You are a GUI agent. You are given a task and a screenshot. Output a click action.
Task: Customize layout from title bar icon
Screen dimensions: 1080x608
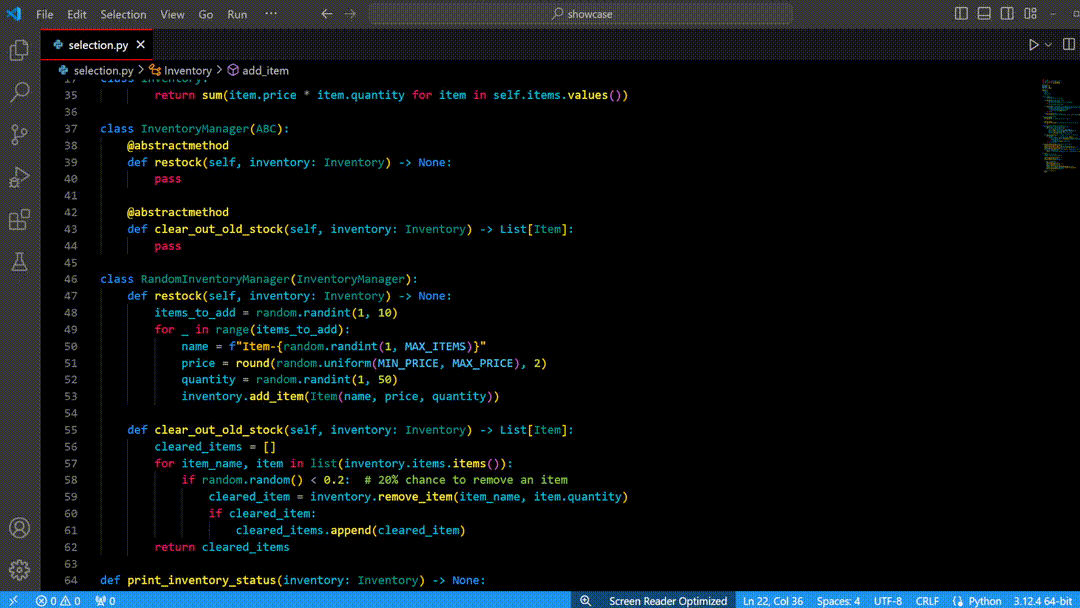tap(1030, 14)
